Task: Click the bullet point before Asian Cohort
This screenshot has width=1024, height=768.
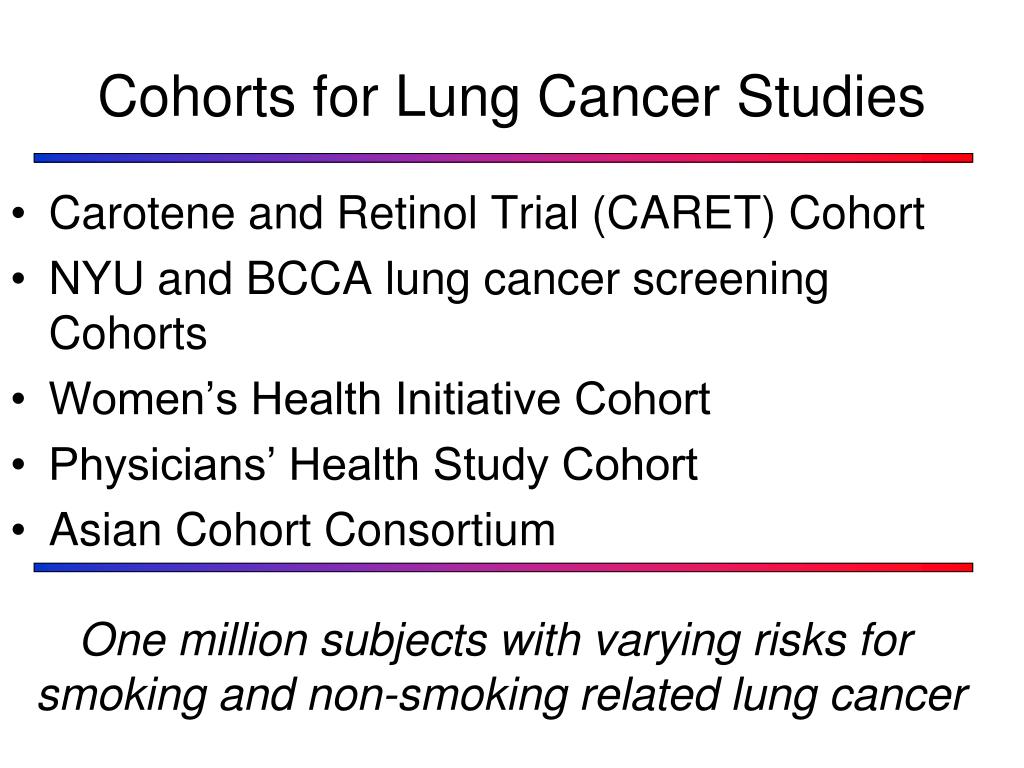Action: point(18,530)
